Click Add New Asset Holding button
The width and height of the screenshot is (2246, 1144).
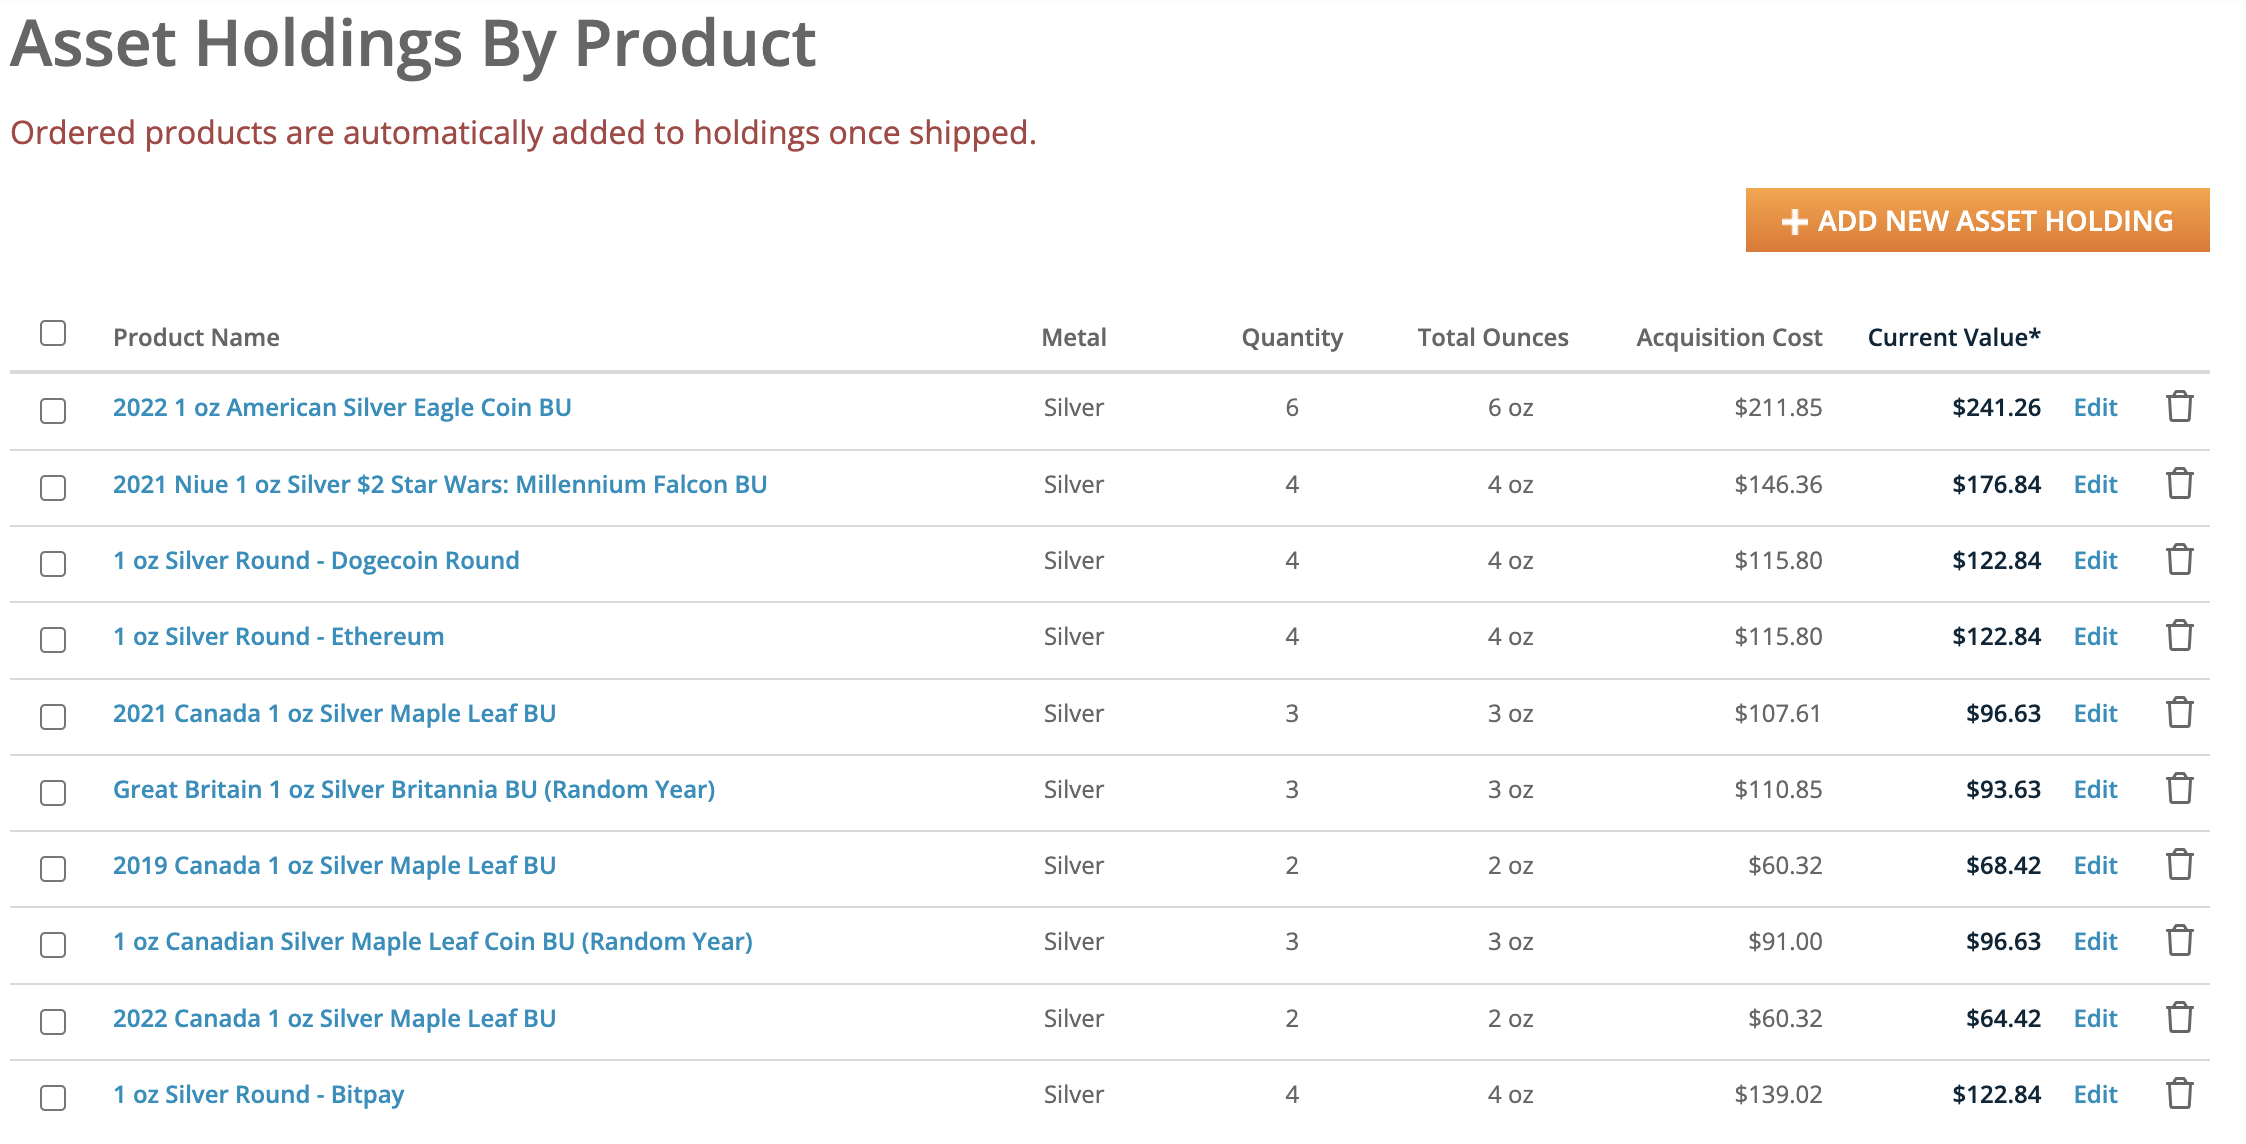[x=1977, y=220]
